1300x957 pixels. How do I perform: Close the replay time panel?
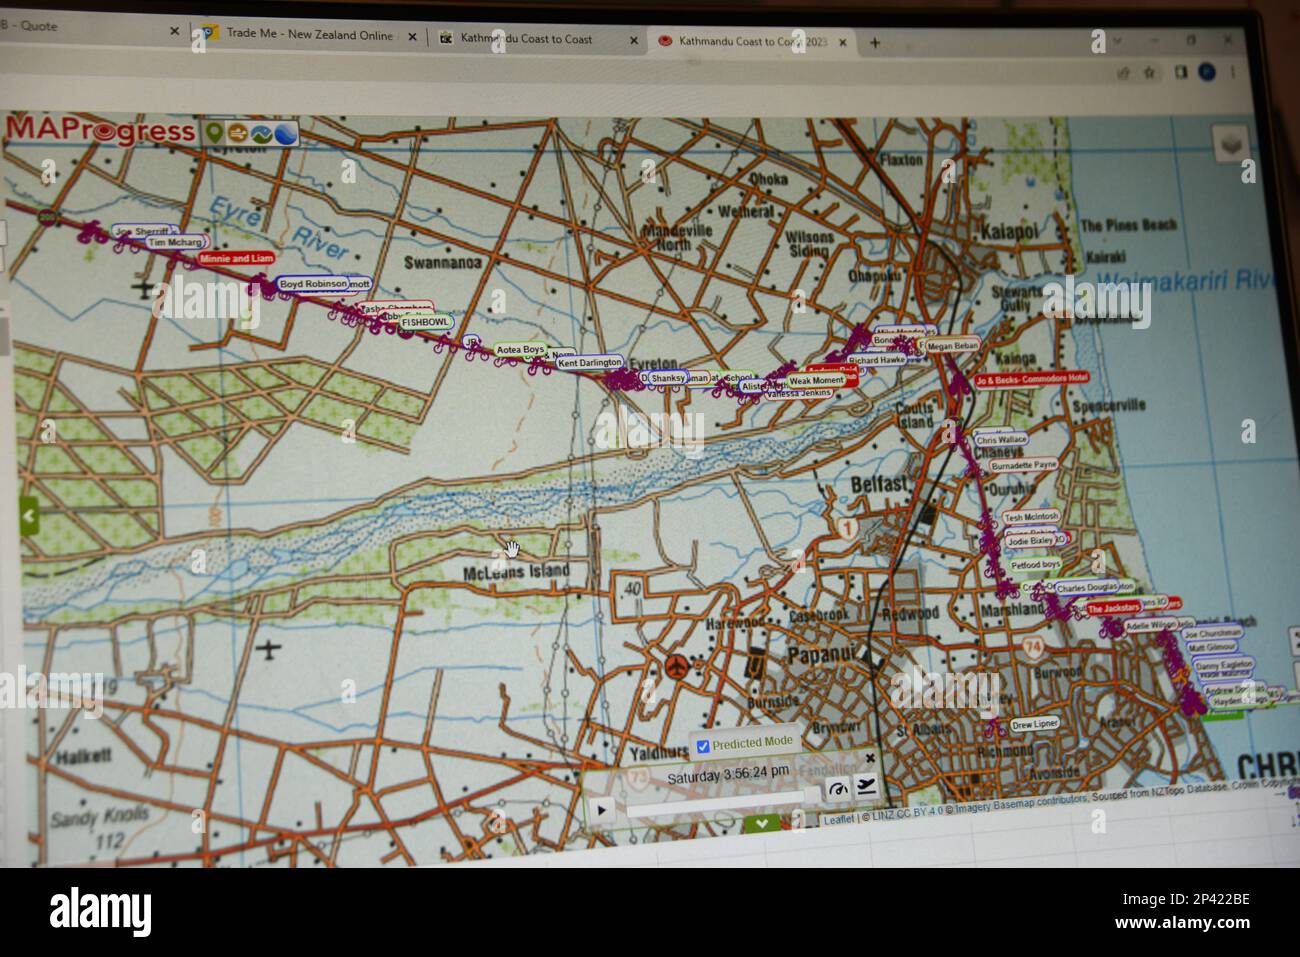click(x=870, y=759)
